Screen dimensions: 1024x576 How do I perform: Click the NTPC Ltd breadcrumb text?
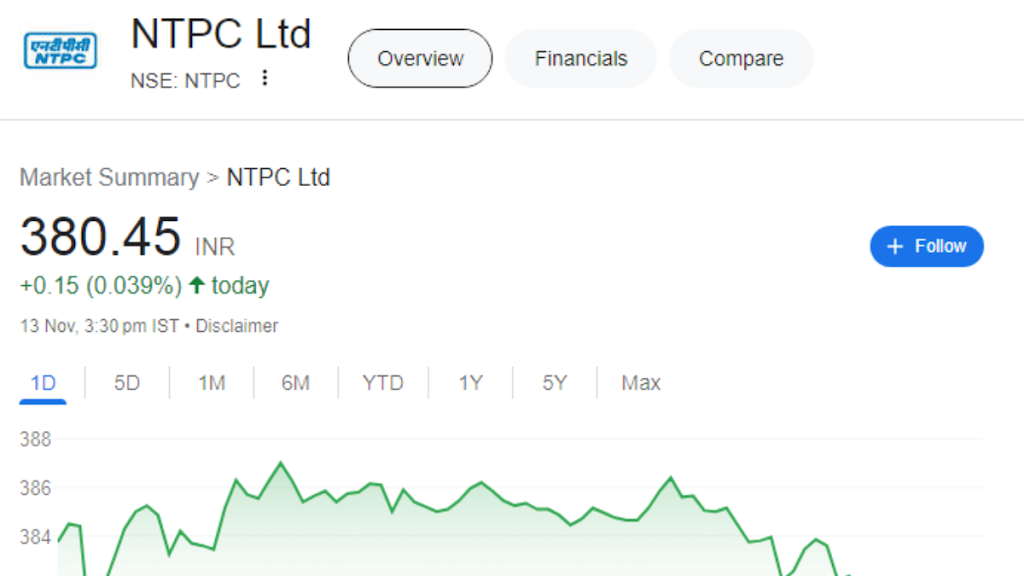tap(278, 178)
